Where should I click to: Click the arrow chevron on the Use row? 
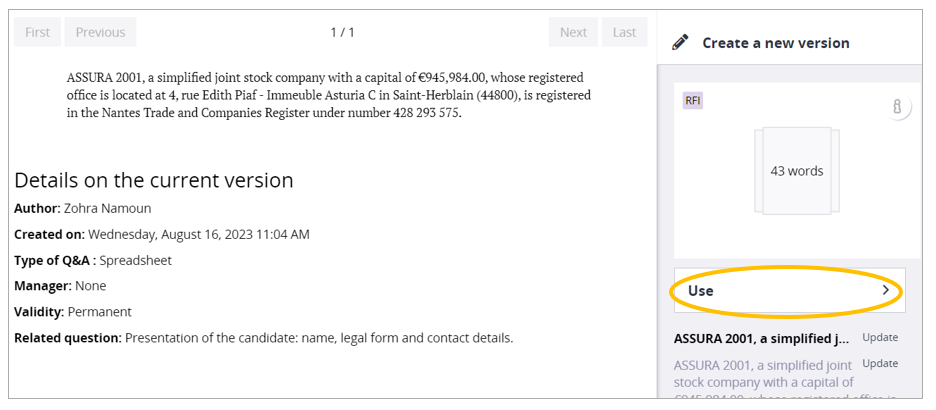(x=885, y=290)
